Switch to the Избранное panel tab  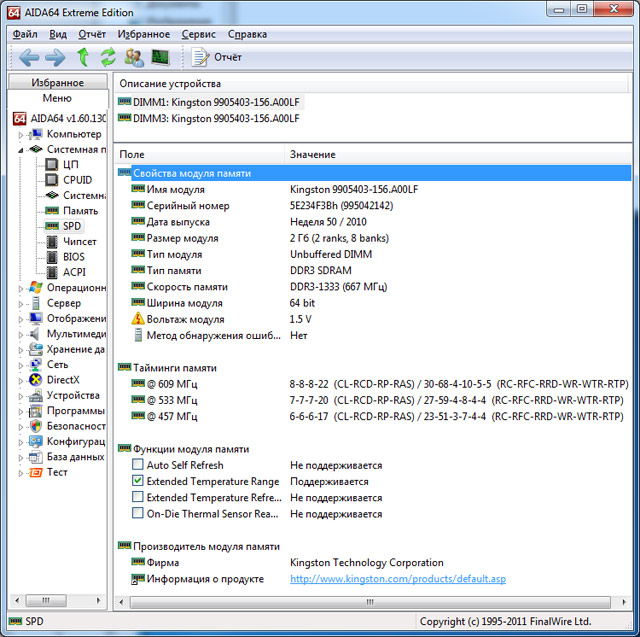pyautogui.click(x=58, y=82)
